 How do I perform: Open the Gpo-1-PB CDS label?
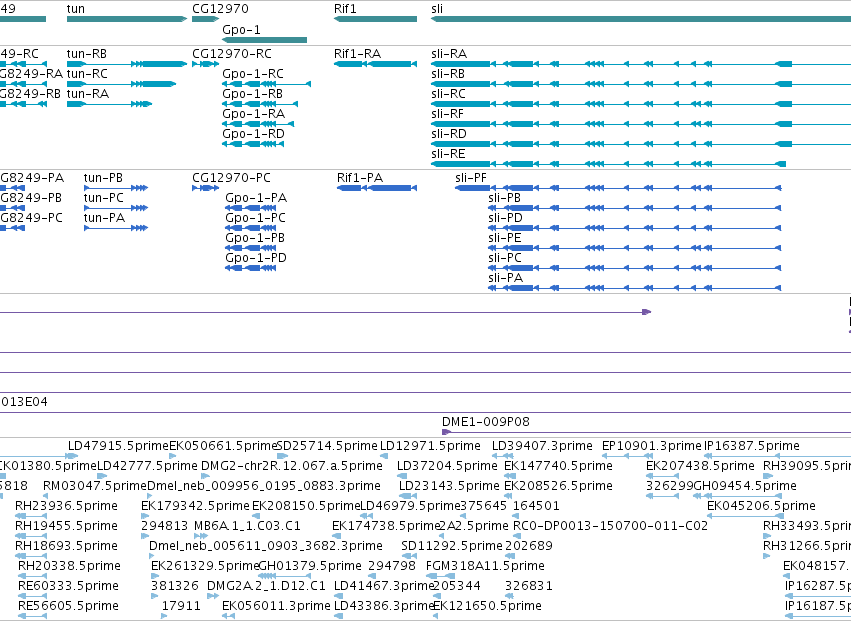point(255,238)
